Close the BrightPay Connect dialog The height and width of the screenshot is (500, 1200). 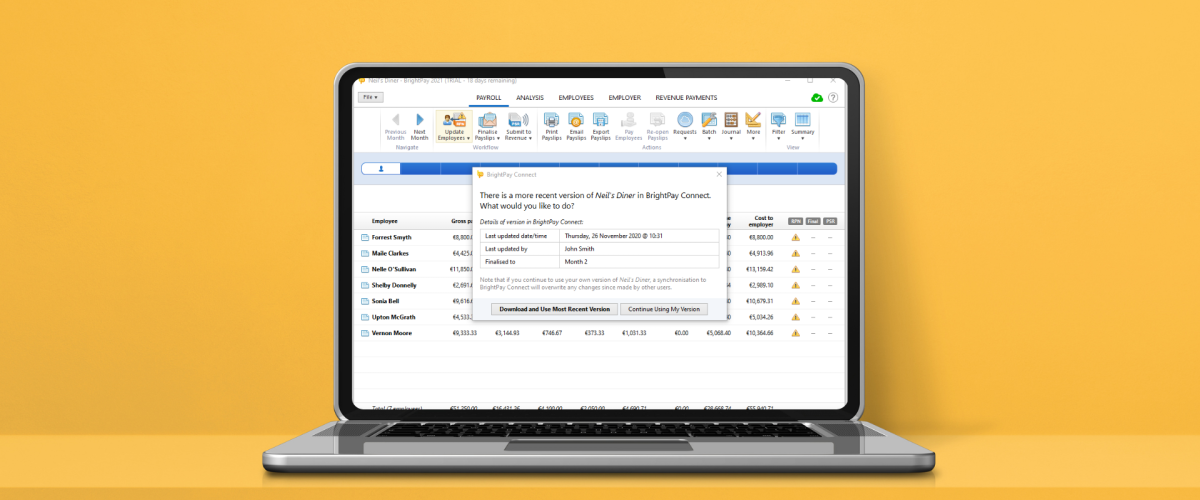coord(718,174)
